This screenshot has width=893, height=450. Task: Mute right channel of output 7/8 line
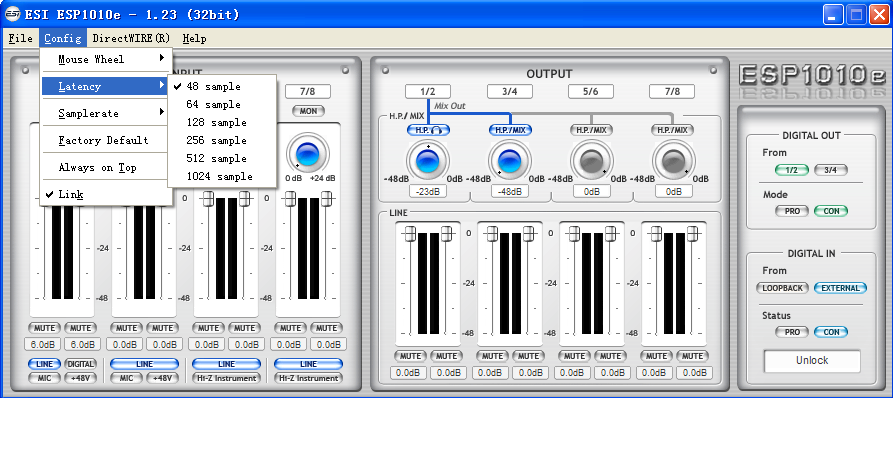(x=692, y=356)
